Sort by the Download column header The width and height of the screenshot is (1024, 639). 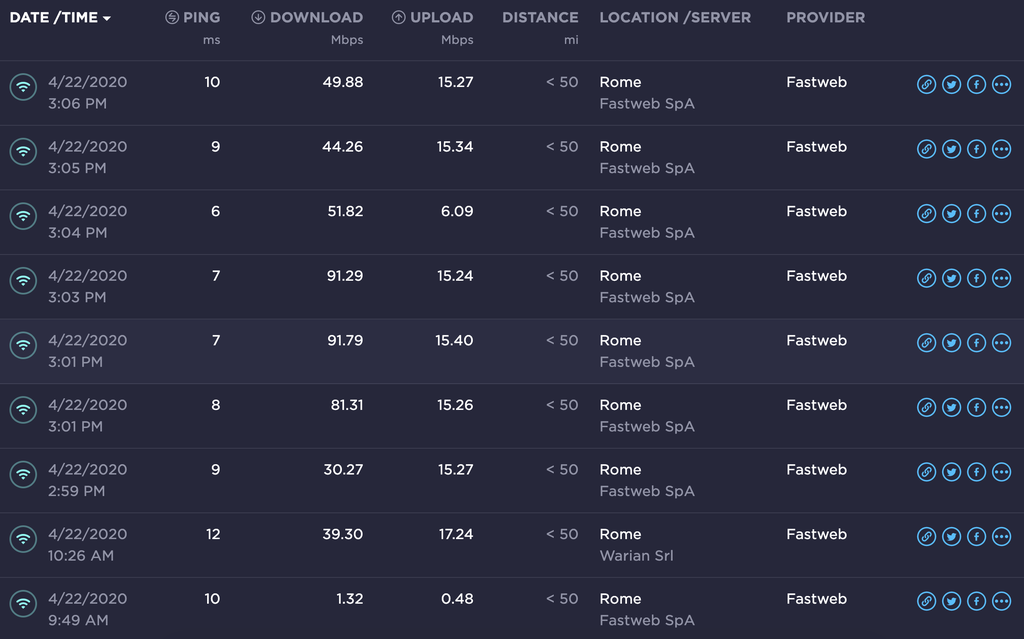coord(307,17)
